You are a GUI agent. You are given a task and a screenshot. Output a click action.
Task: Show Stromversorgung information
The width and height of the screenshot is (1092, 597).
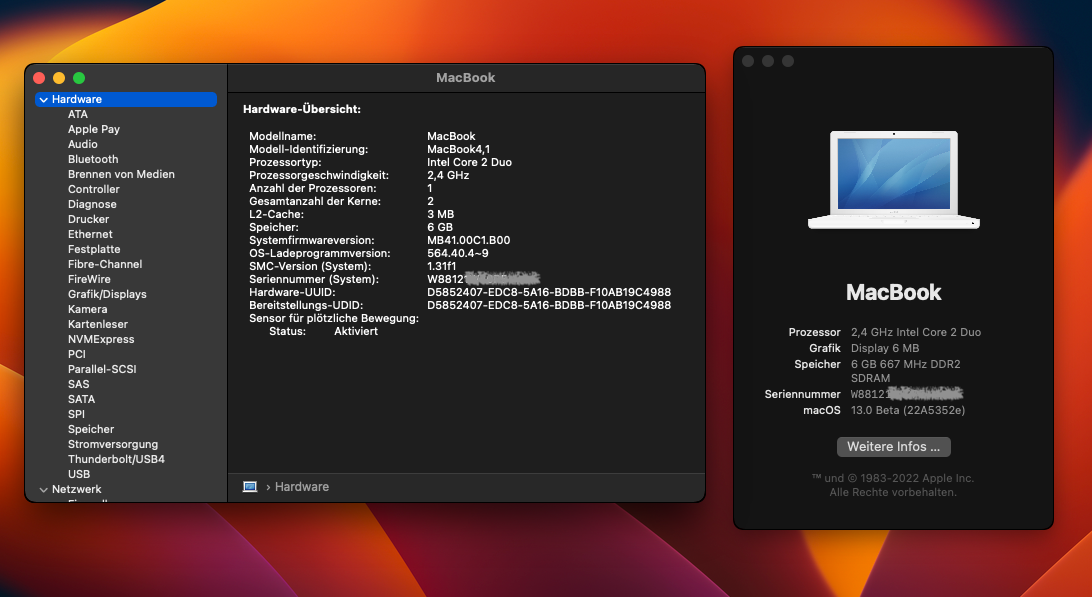click(113, 444)
